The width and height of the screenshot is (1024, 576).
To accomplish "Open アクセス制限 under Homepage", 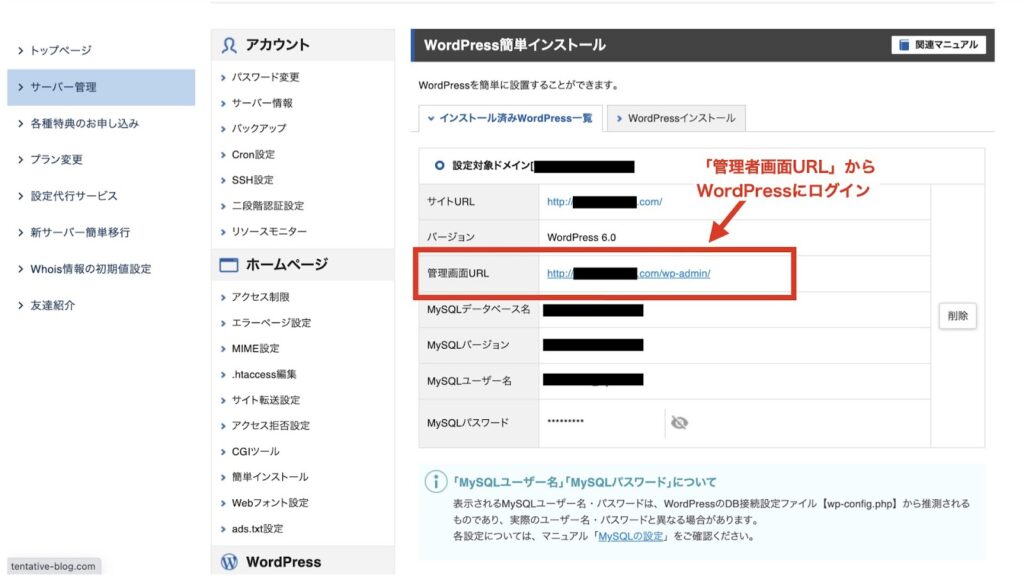I will pyautogui.click(x=261, y=297).
